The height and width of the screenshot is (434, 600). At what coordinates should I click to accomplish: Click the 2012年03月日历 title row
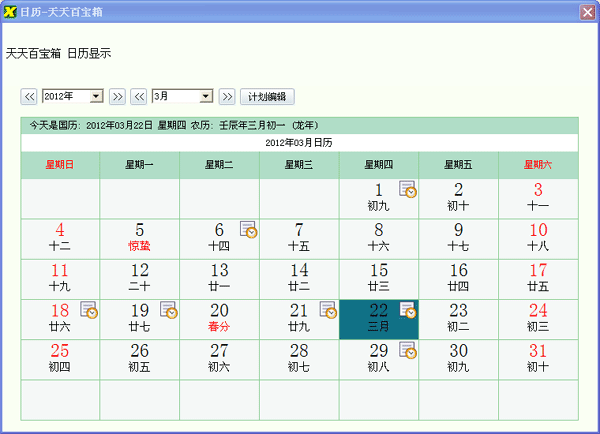pos(300,143)
